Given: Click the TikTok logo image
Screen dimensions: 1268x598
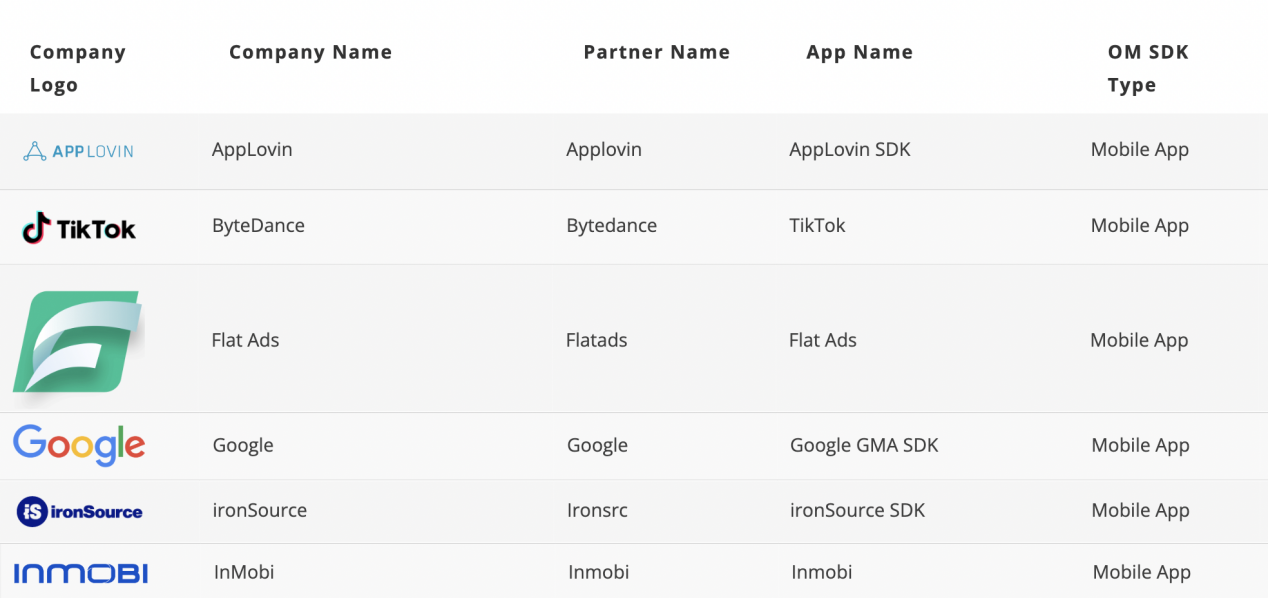Looking at the screenshot, I should coord(79,228).
